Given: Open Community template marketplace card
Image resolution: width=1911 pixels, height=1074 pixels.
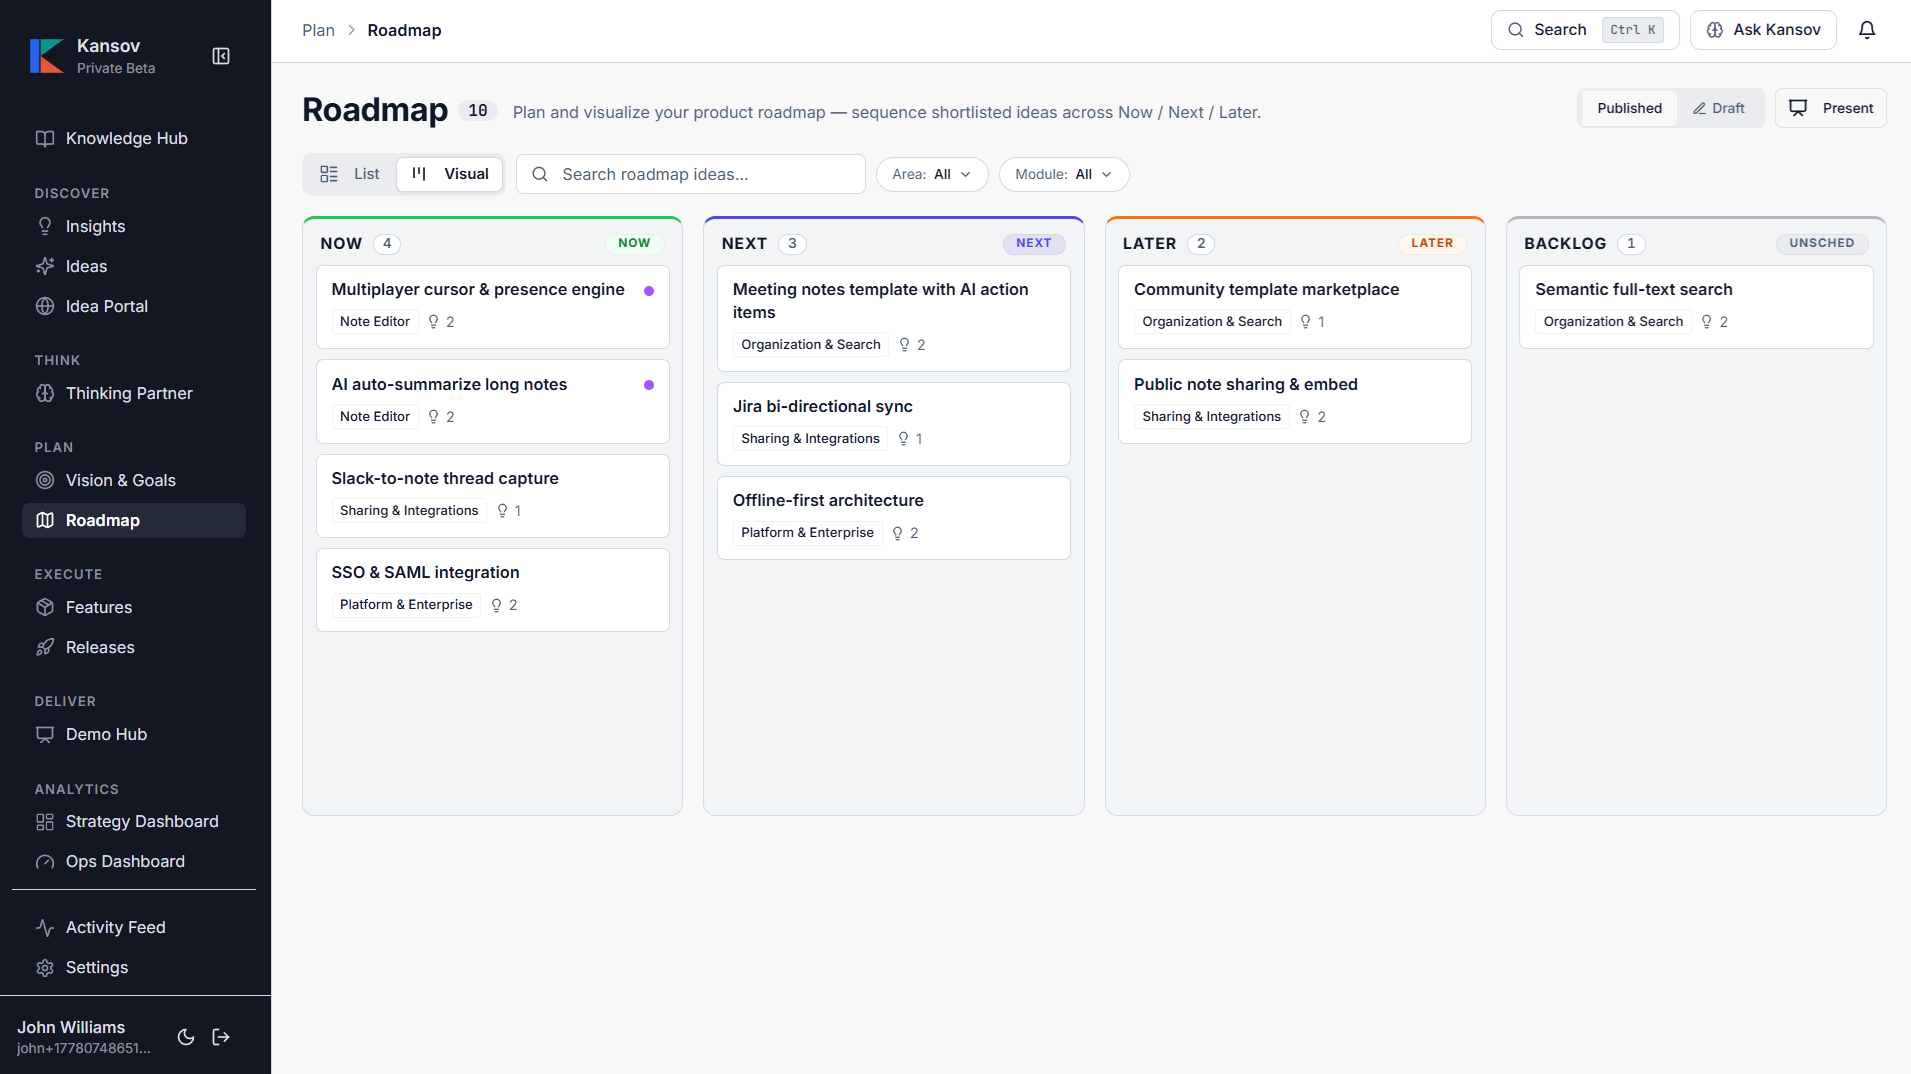Looking at the screenshot, I should click(1295, 306).
